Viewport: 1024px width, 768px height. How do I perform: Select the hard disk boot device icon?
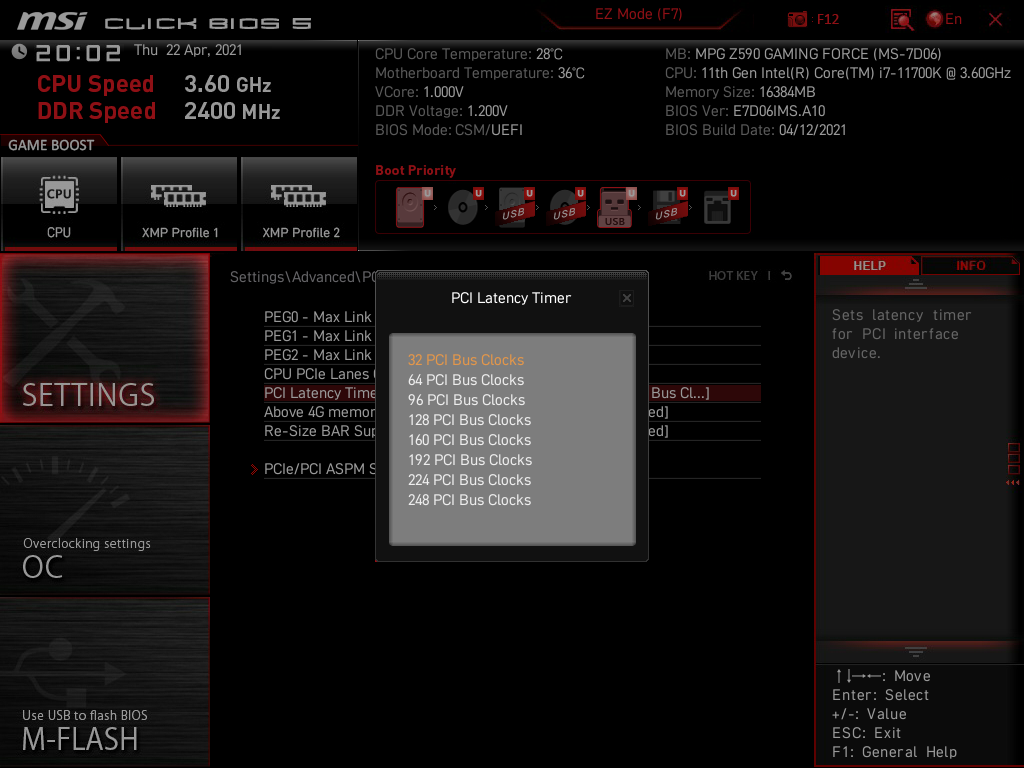click(x=413, y=207)
